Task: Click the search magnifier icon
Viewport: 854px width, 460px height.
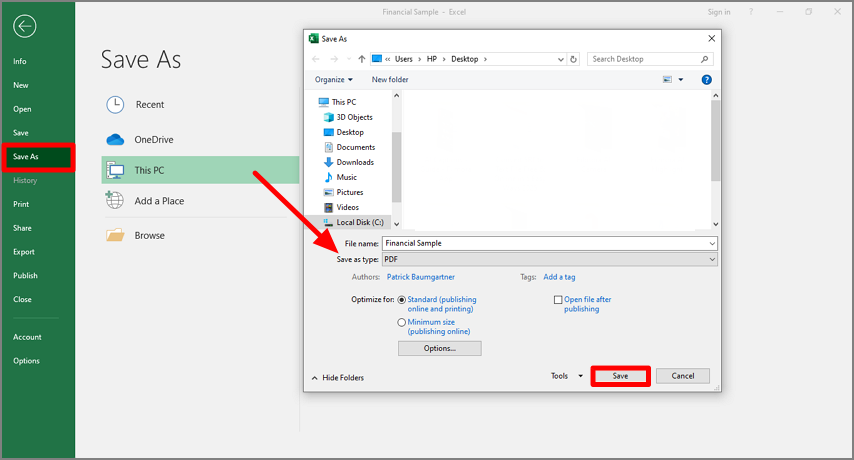Action: (x=704, y=59)
